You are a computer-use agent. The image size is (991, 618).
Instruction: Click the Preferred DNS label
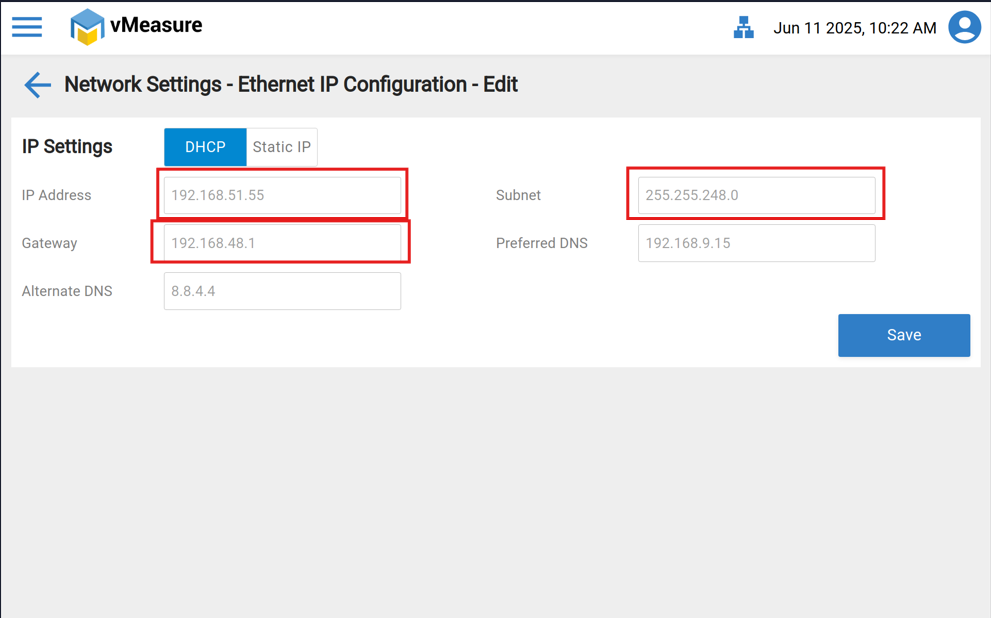541,243
